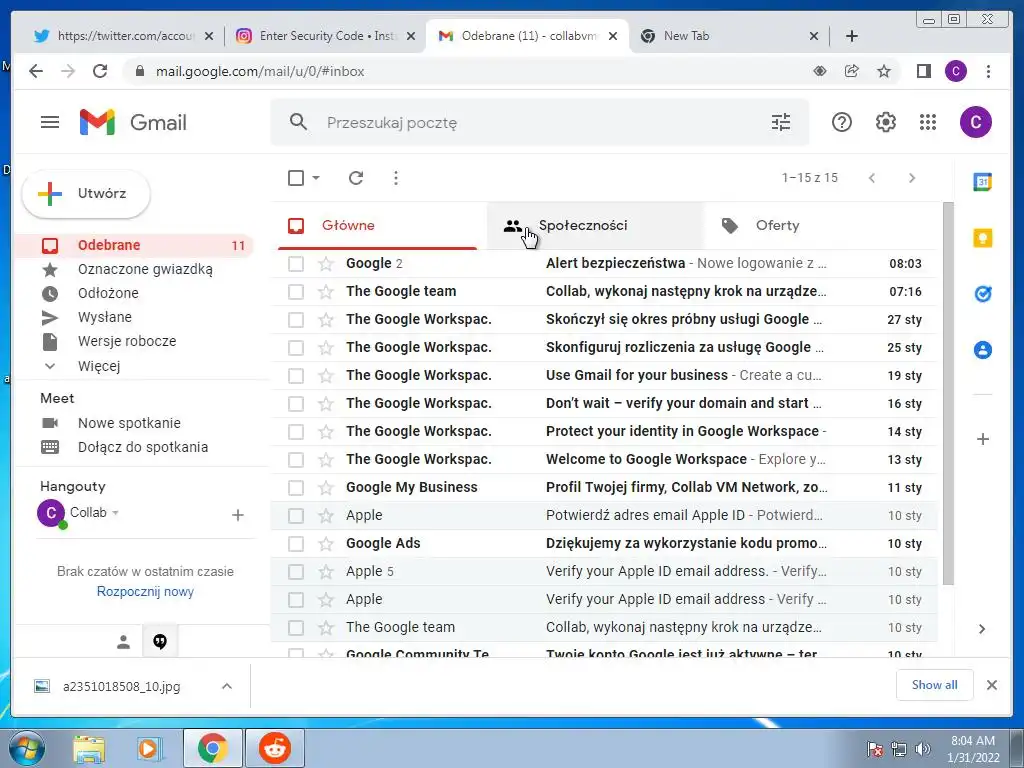Image resolution: width=1024 pixels, height=768 pixels.
Task: Start a new Hangouts chat with the plus icon
Action: [x=238, y=515]
